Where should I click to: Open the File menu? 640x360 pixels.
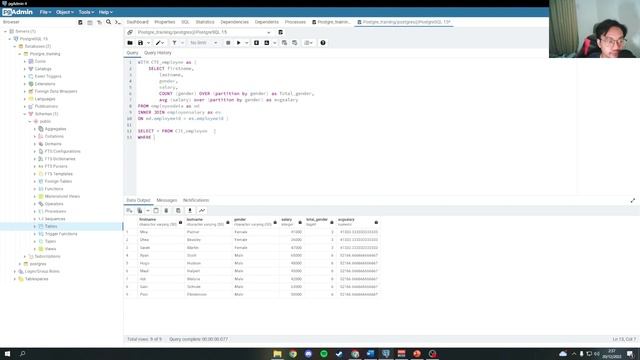45,12
